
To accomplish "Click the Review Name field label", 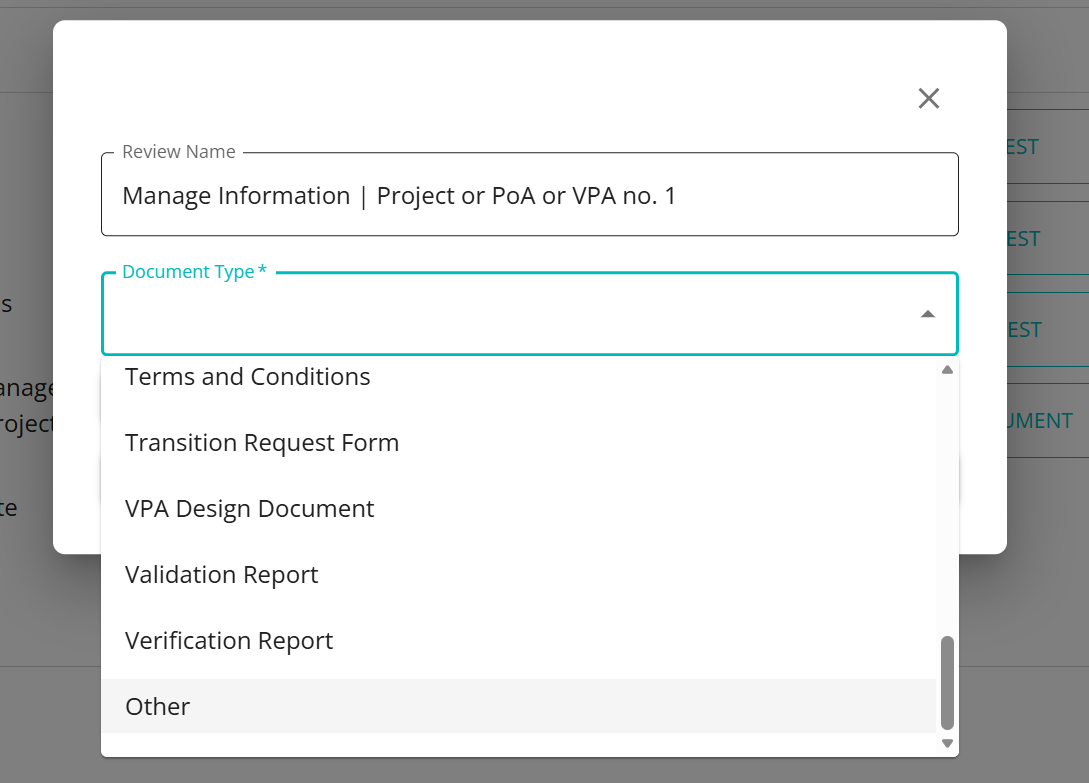I will click(x=179, y=152).
